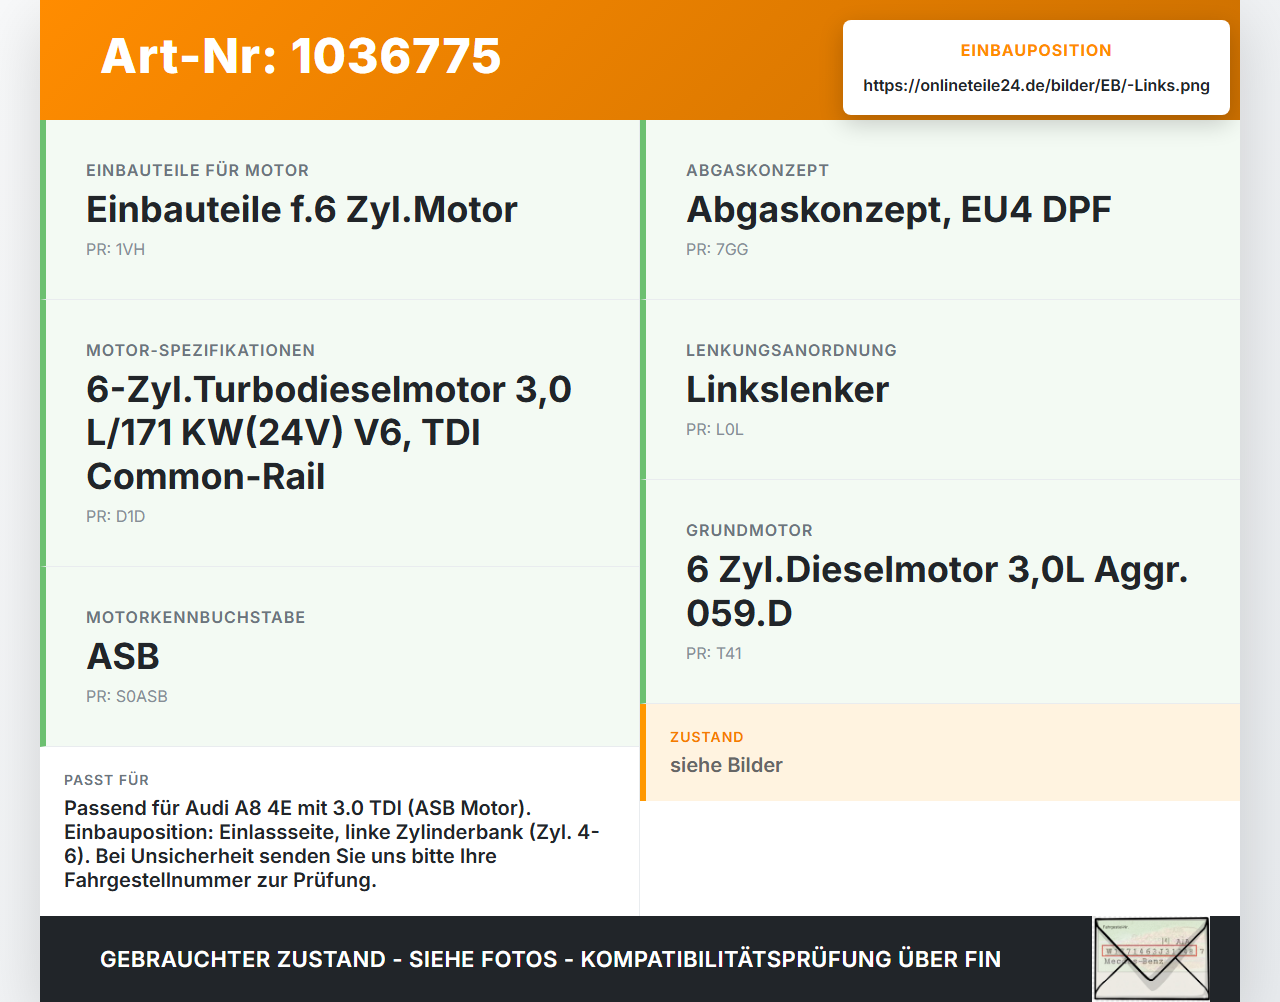This screenshot has height=1002, width=1280.
Task: Click the PR: S0ASB code
Action: click(x=126, y=696)
